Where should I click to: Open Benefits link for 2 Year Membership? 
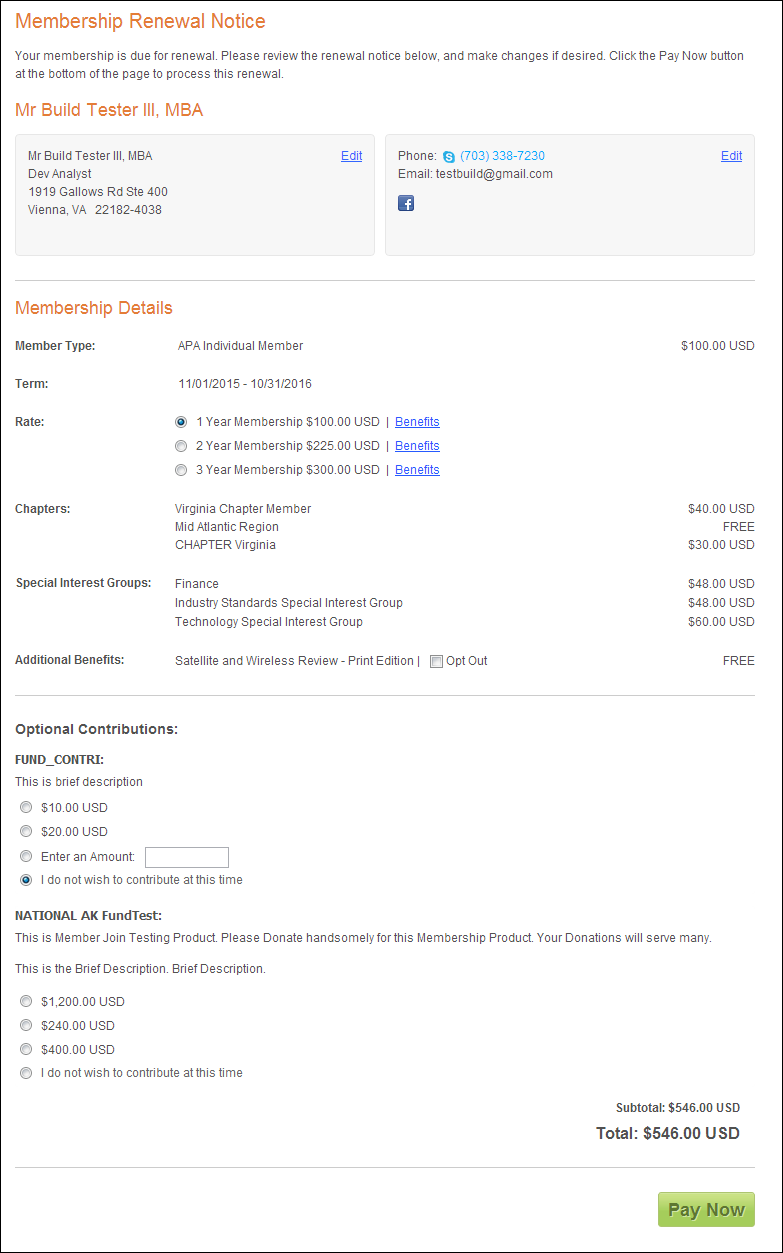(417, 446)
